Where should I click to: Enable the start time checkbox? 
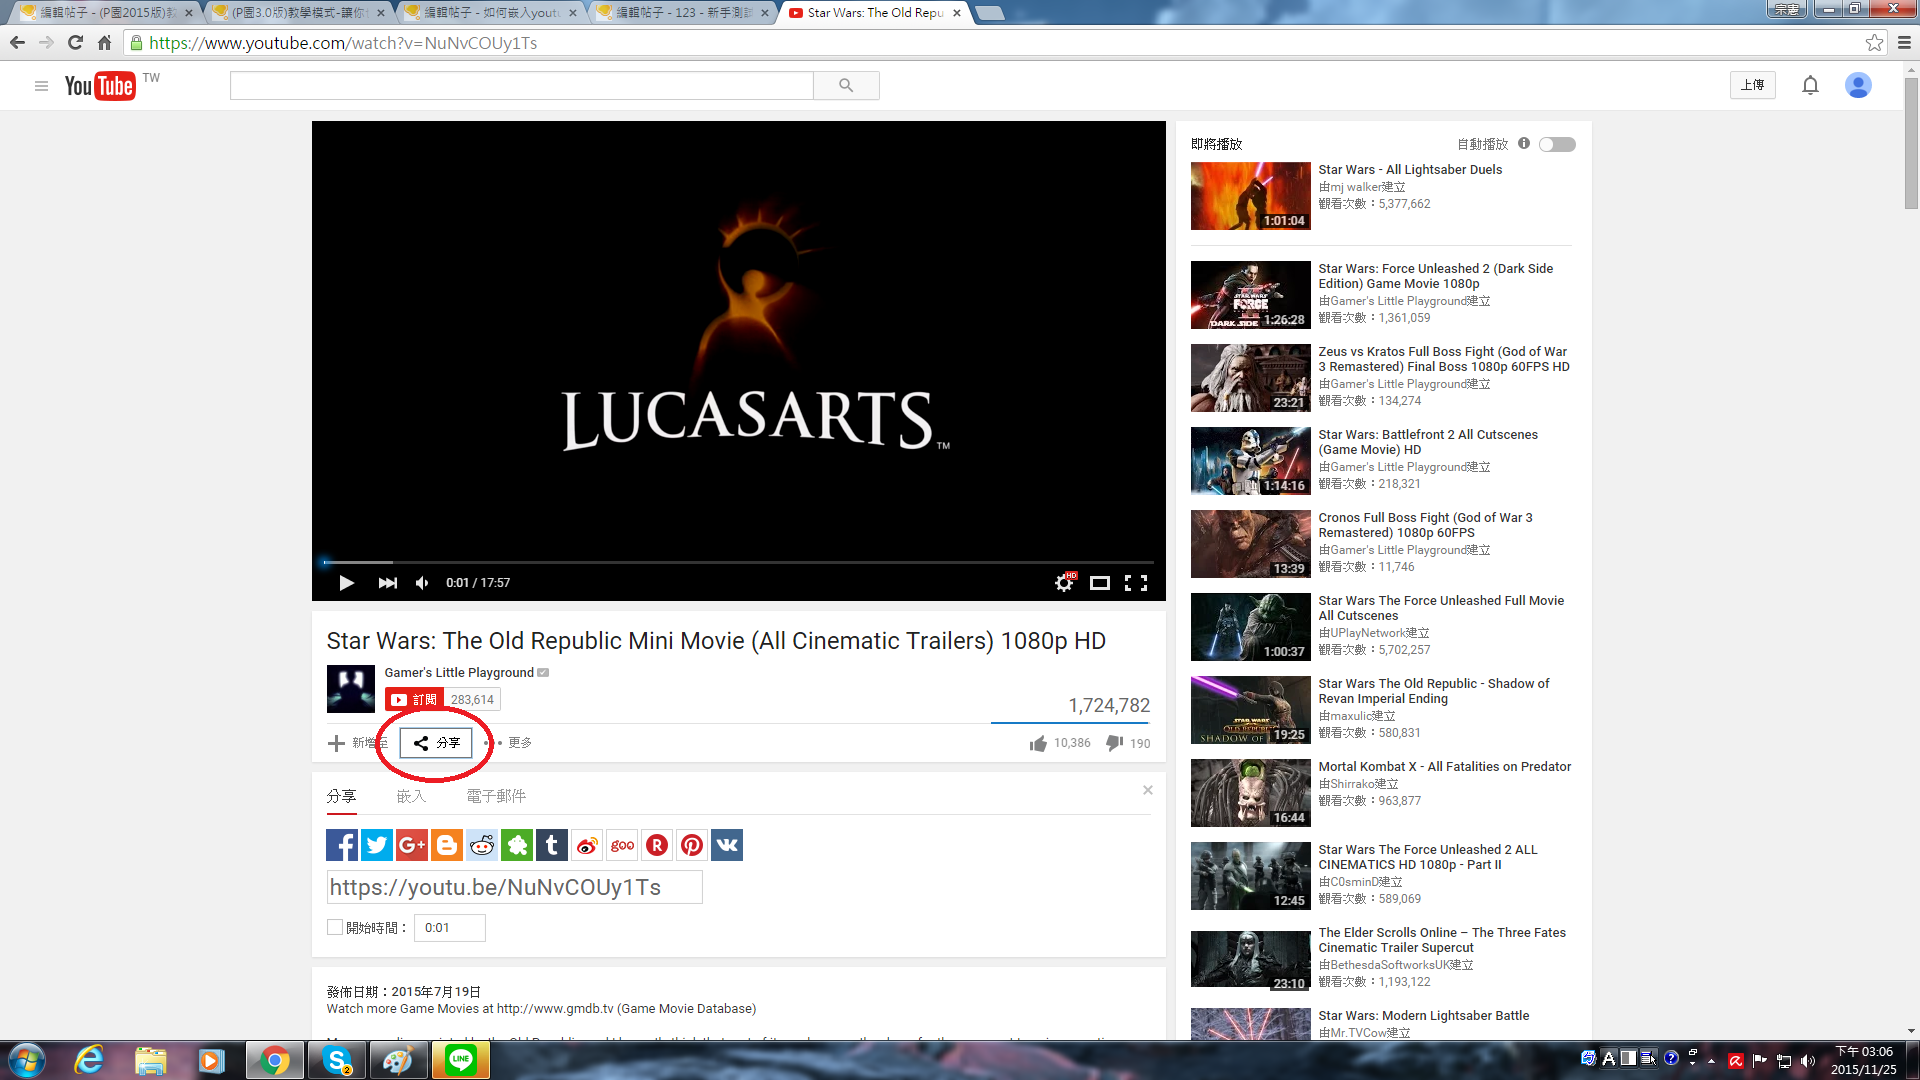pyautogui.click(x=335, y=927)
